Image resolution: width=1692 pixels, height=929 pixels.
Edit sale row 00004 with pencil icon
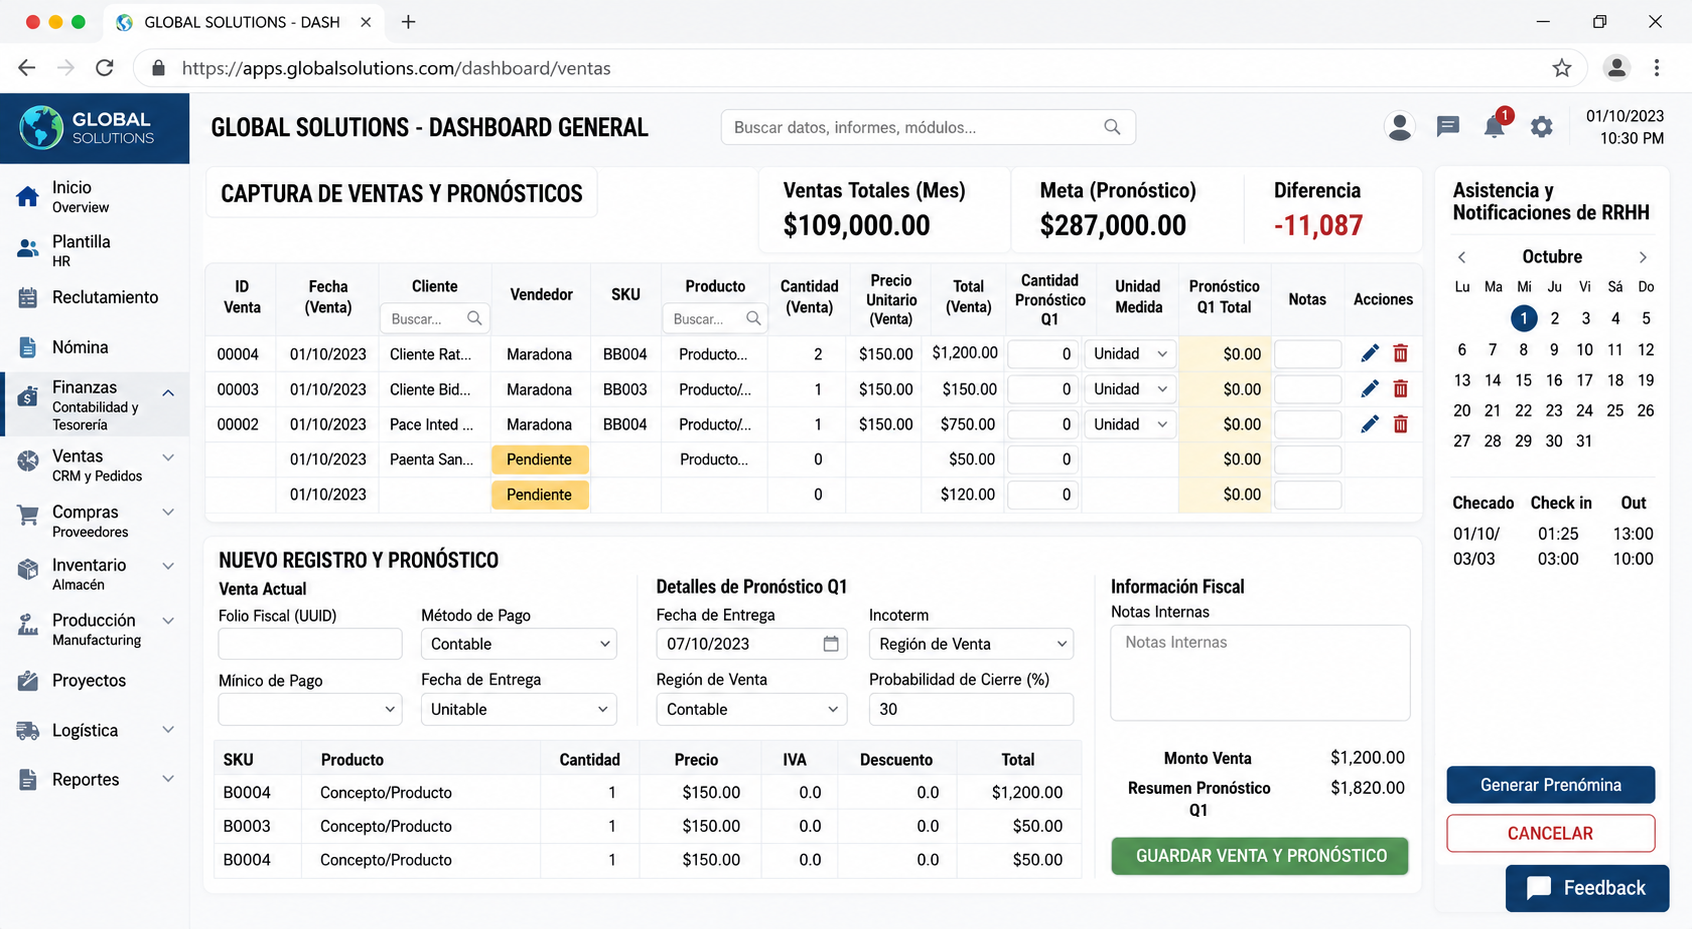click(1369, 353)
